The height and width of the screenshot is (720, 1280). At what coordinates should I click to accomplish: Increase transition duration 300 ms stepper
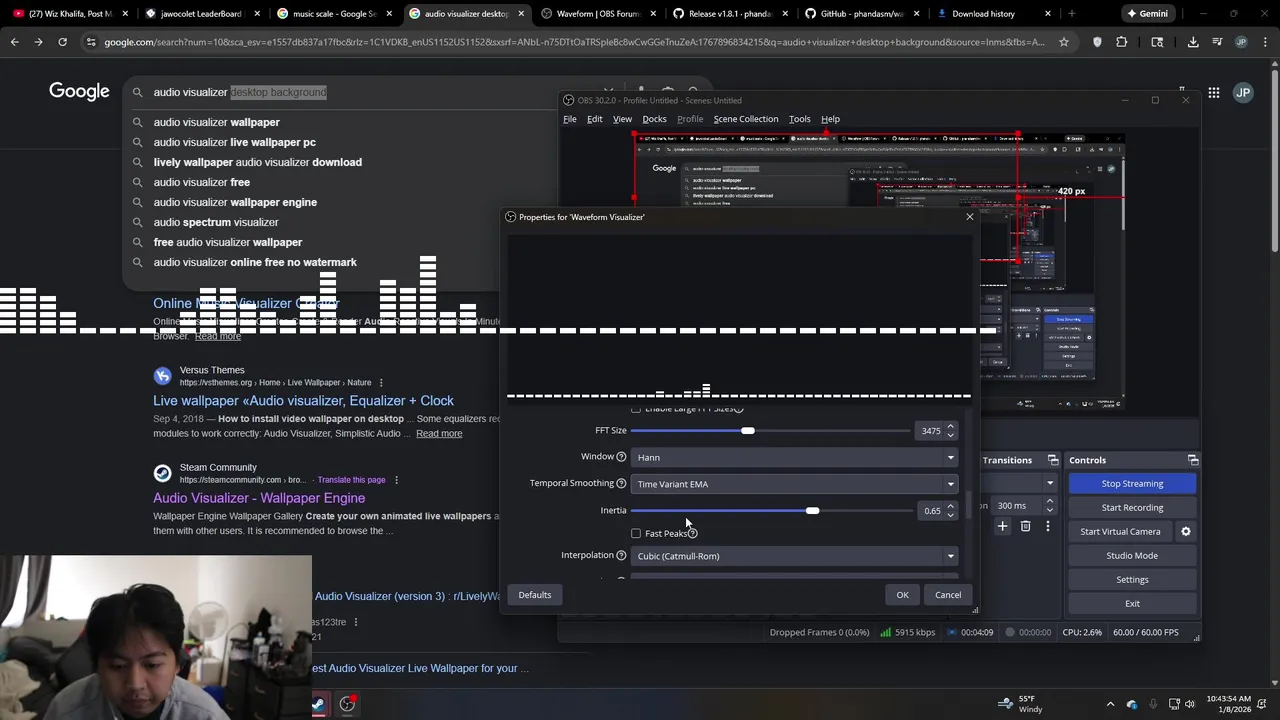point(1049,502)
